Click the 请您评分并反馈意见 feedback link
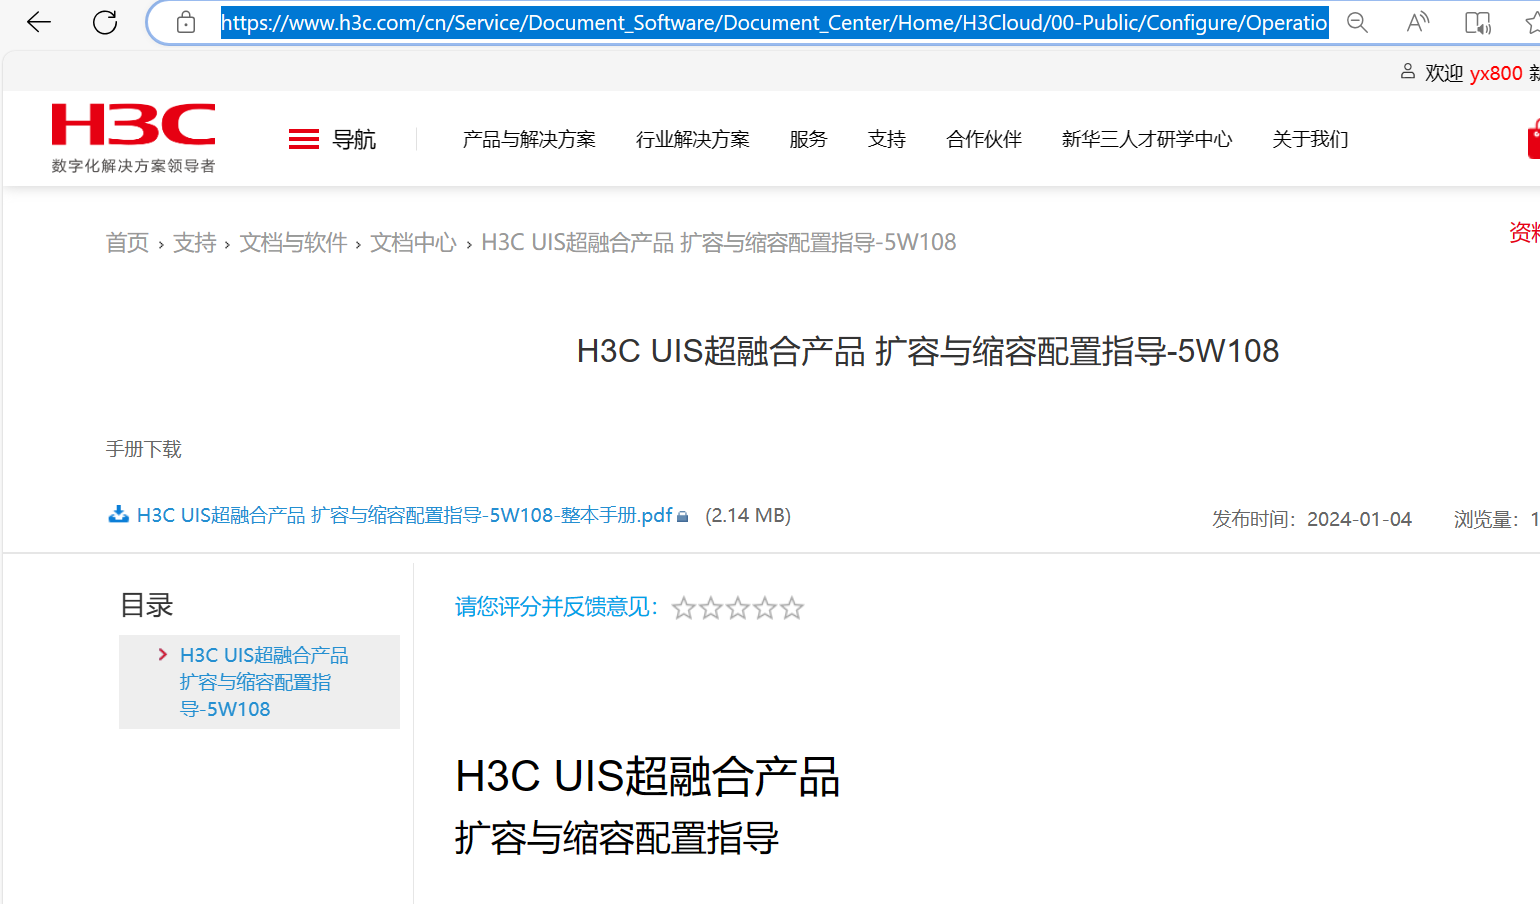 pos(556,607)
